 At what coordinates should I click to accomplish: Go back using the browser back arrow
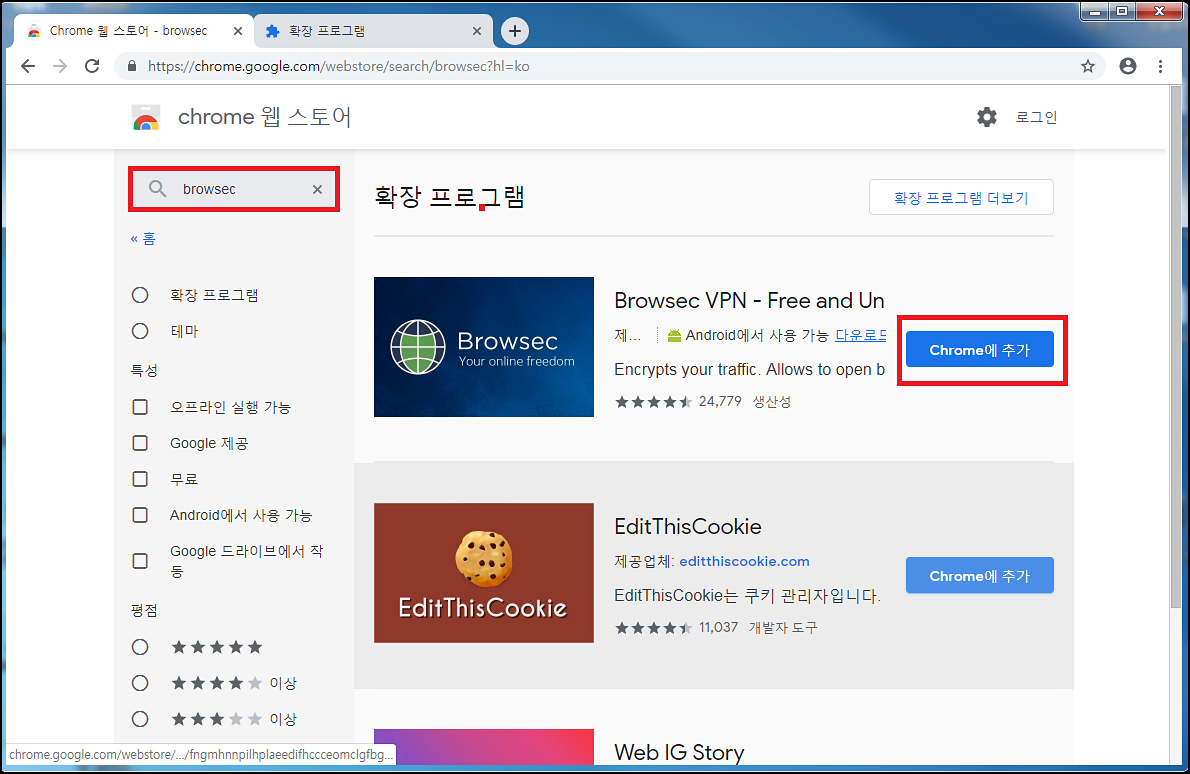point(28,66)
